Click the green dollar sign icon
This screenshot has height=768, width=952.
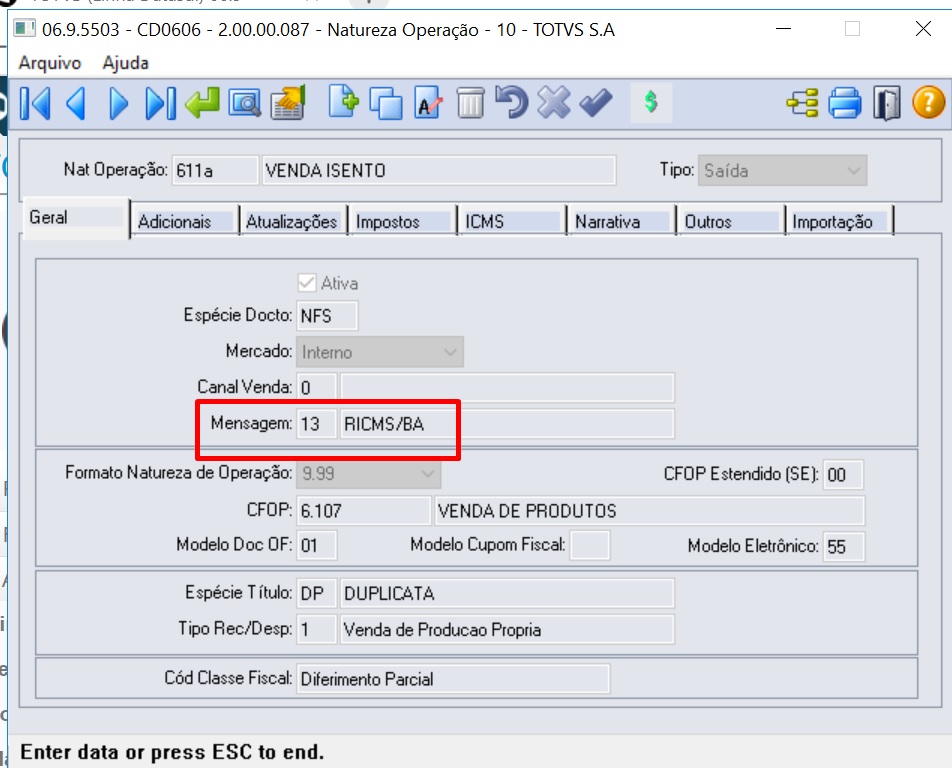[x=651, y=102]
